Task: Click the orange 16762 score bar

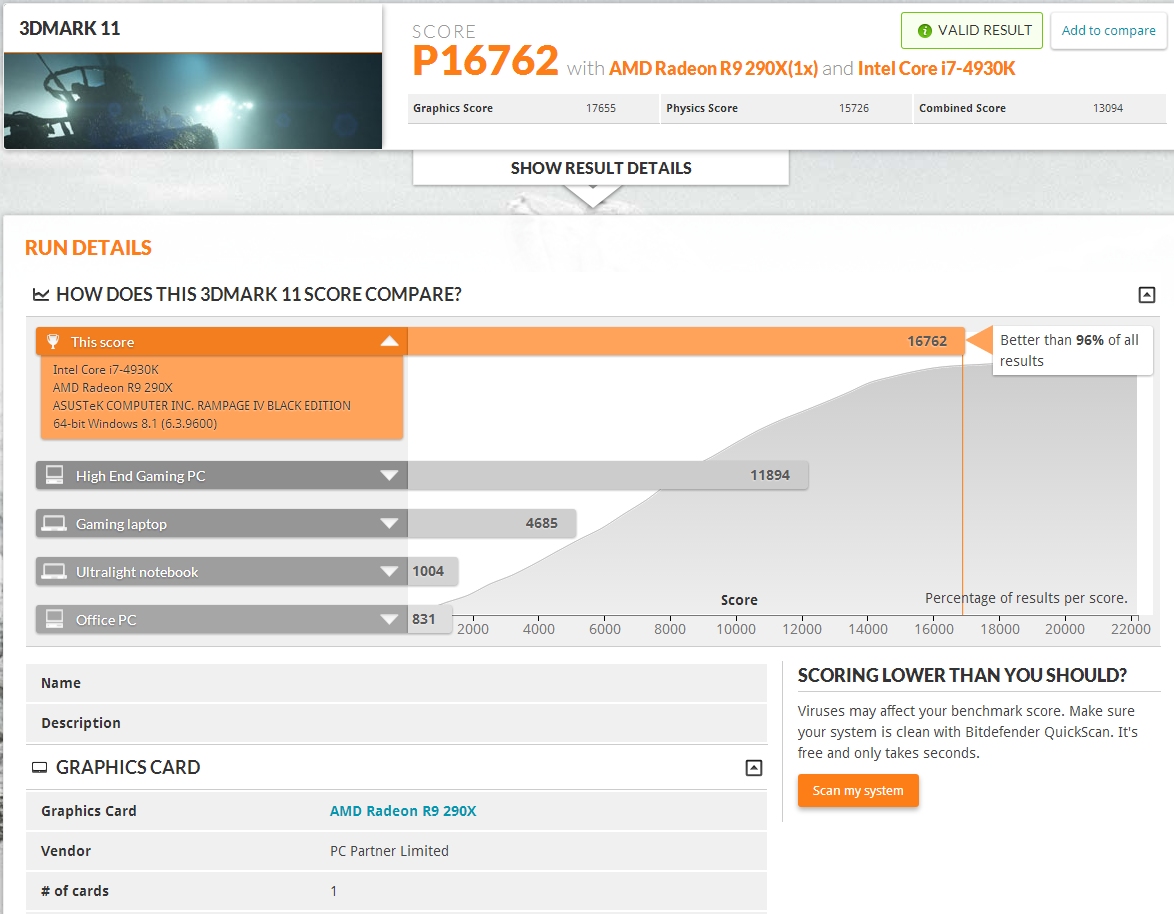Action: (685, 341)
